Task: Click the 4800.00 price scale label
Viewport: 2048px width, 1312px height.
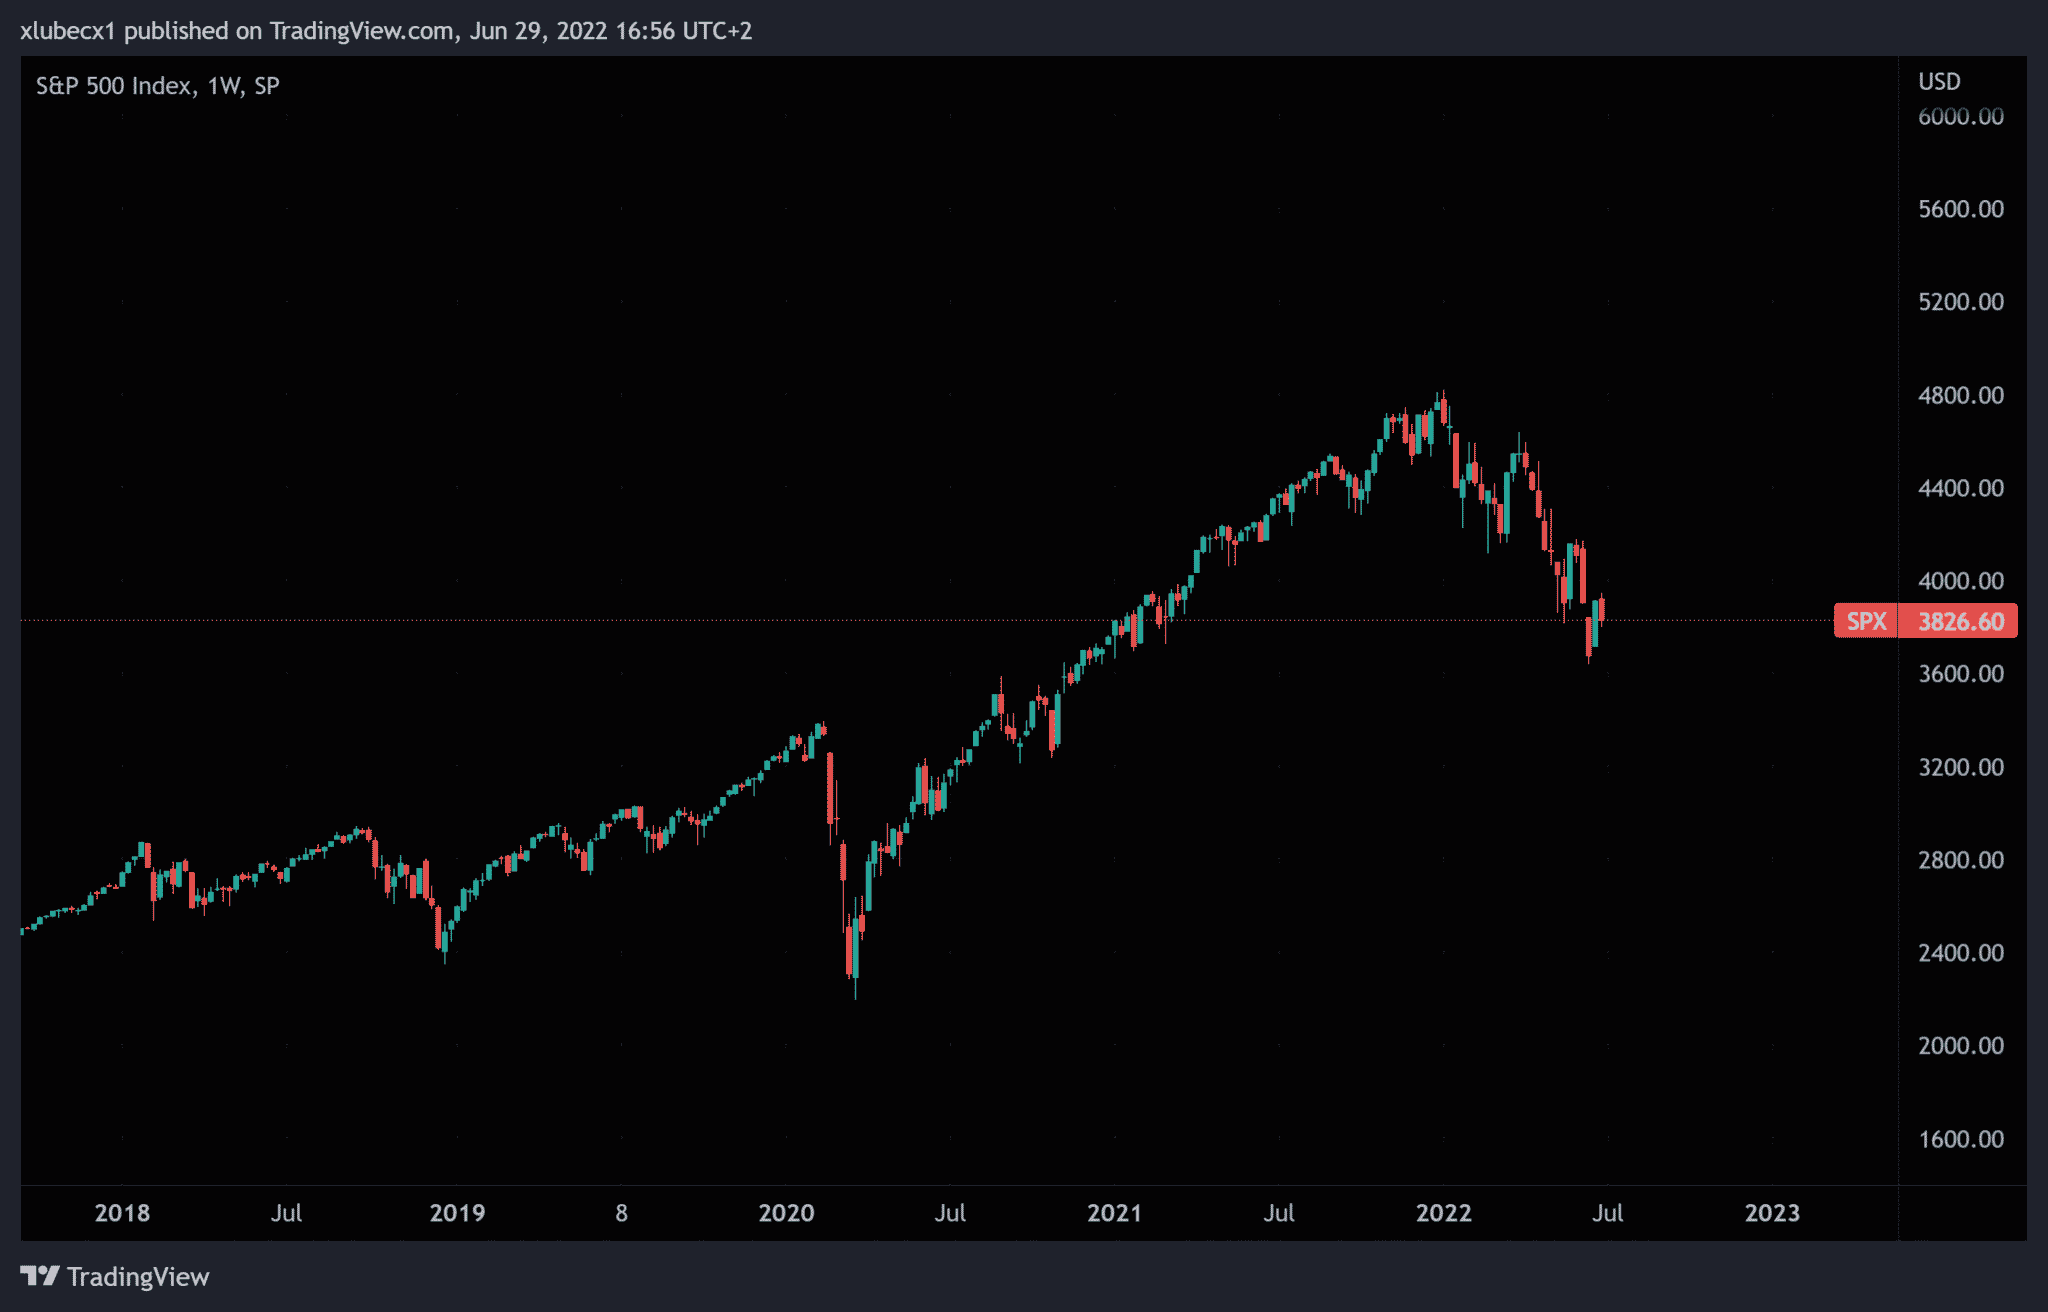Action: coord(1960,395)
